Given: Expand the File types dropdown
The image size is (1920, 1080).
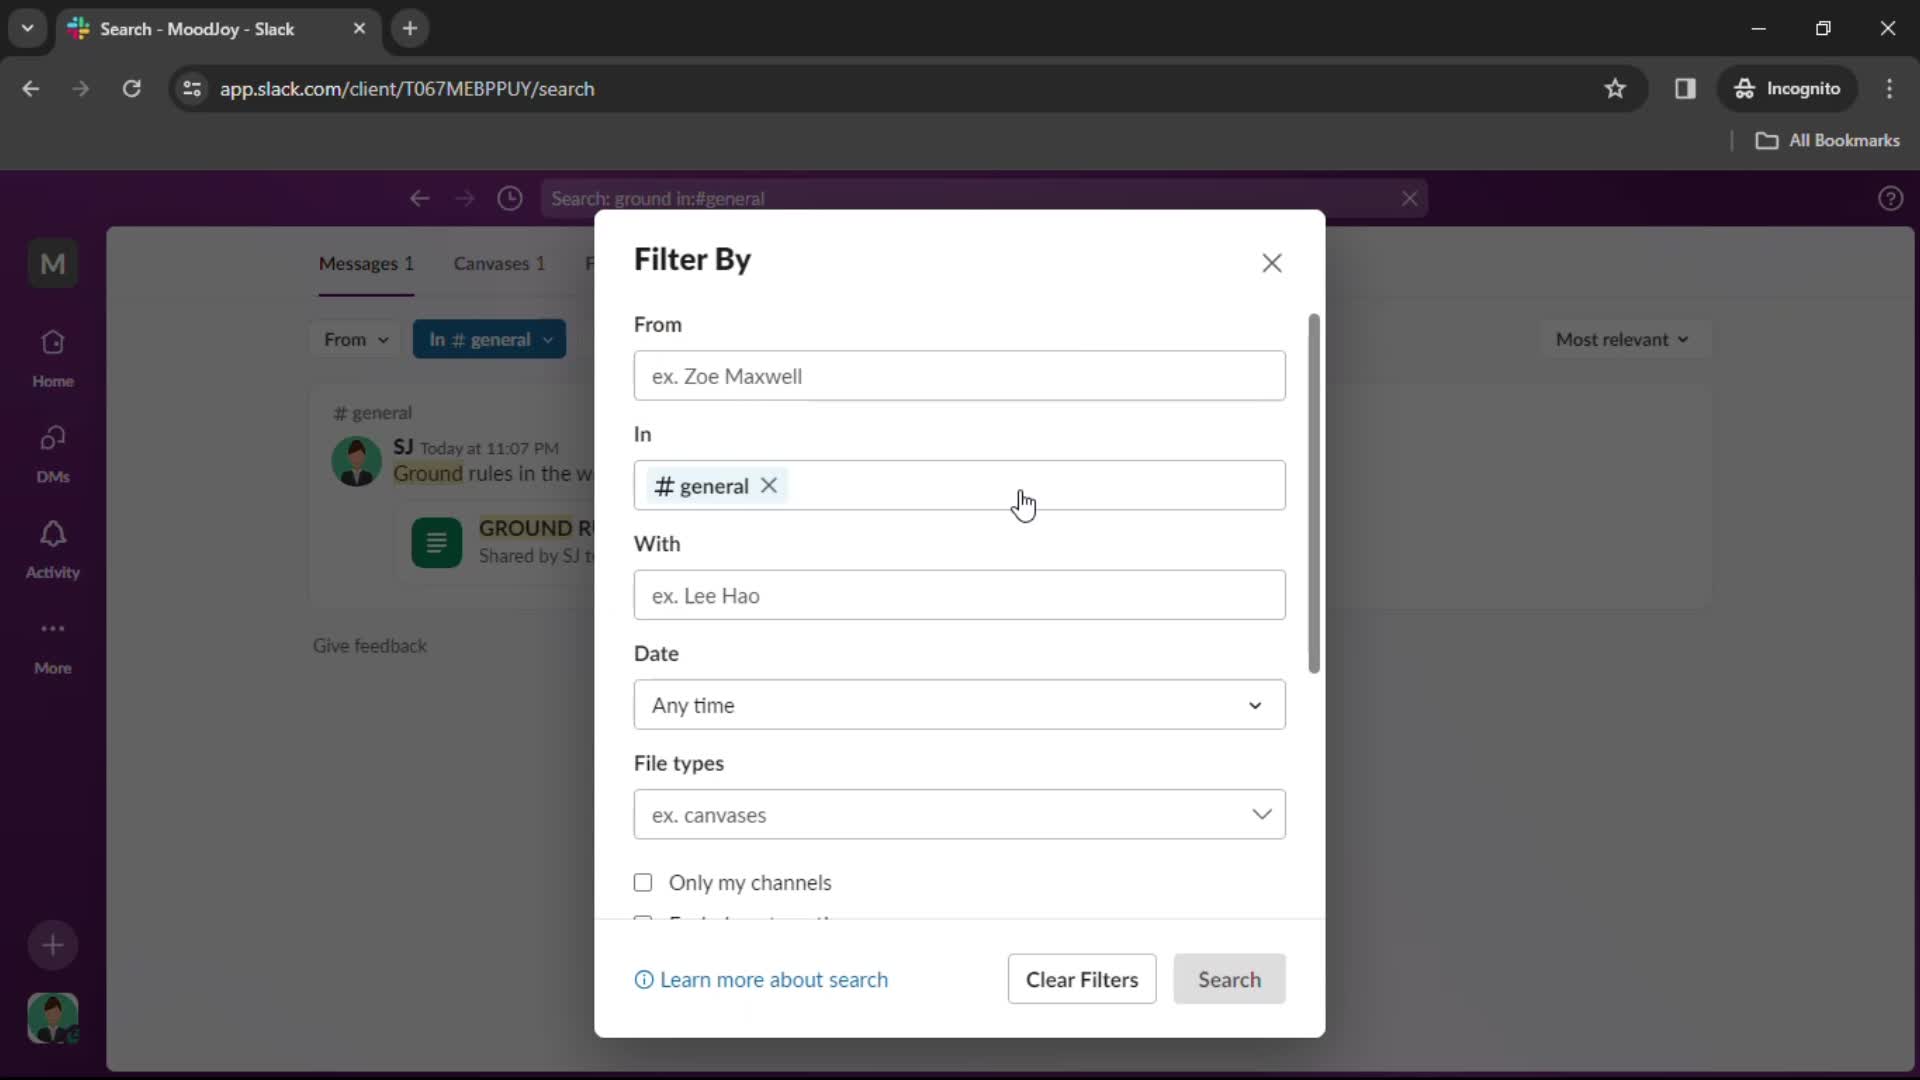Looking at the screenshot, I should (x=960, y=814).
